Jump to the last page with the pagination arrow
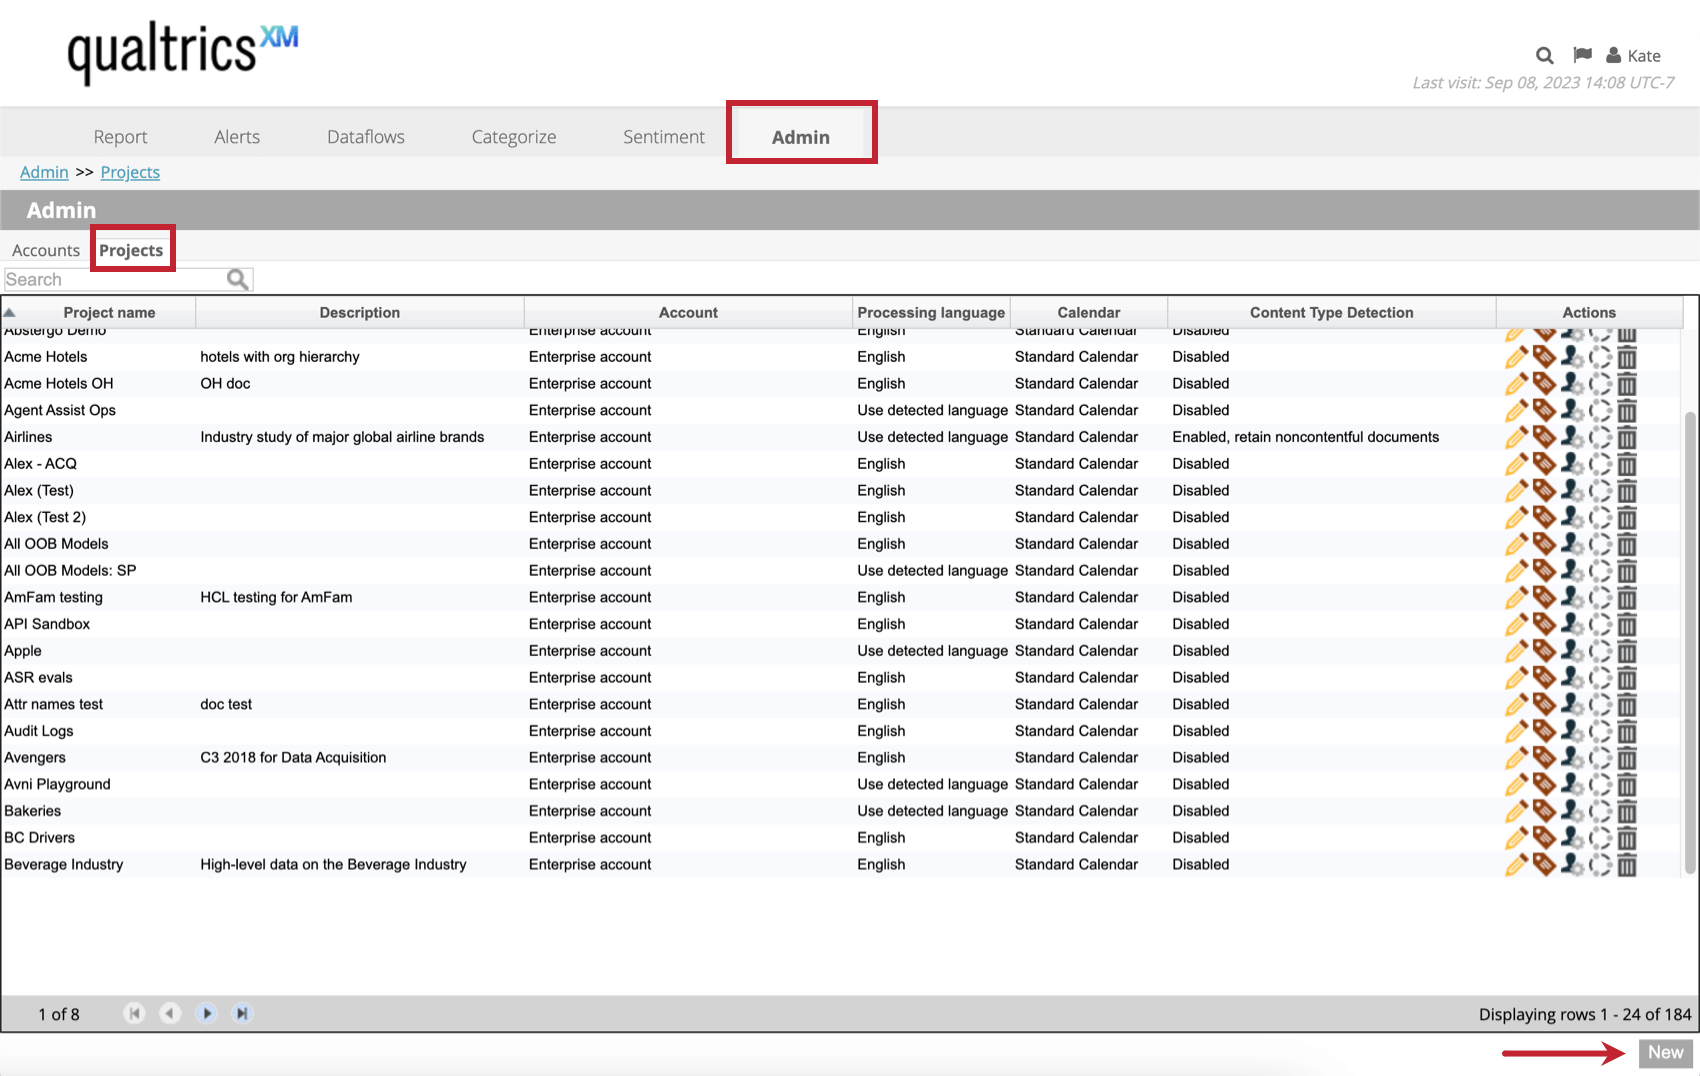The width and height of the screenshot is (1700, 1076). (242, 1013)
